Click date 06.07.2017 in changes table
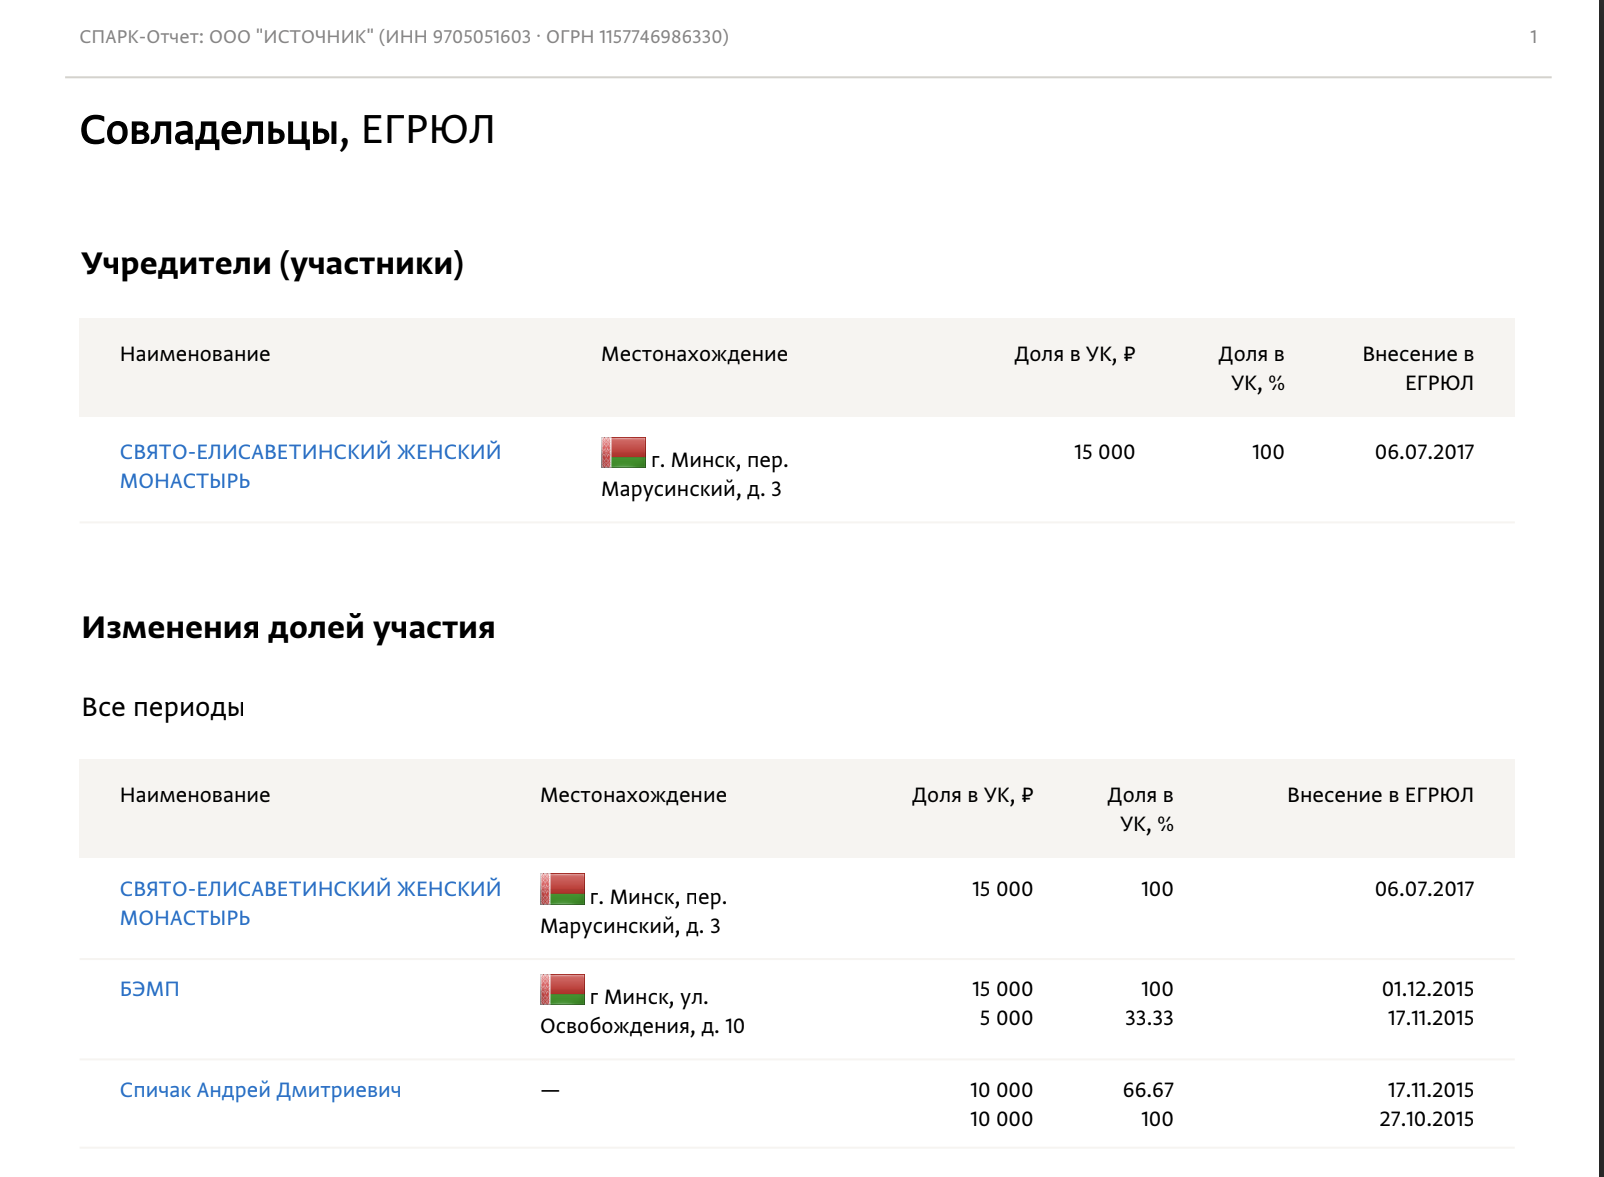1604x1177 pixels. click(x=1424, y=889)
